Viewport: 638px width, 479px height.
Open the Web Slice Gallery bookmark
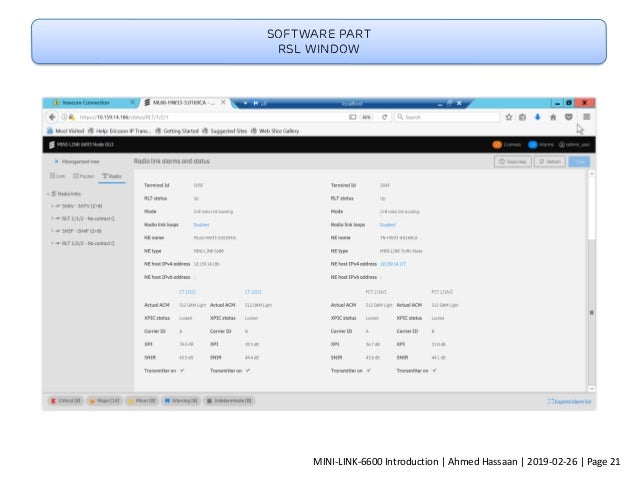click(x=275, y=131)
